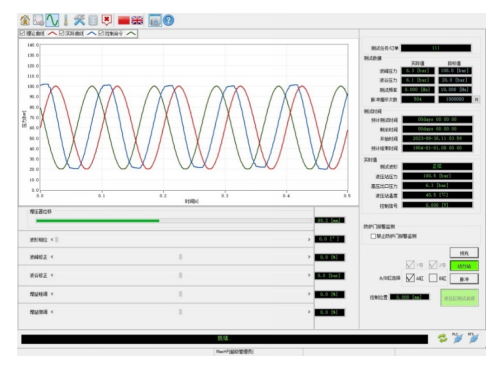Switch language using the Chinese flag
The width and height of the screenshot is (500, 371).
124,20
